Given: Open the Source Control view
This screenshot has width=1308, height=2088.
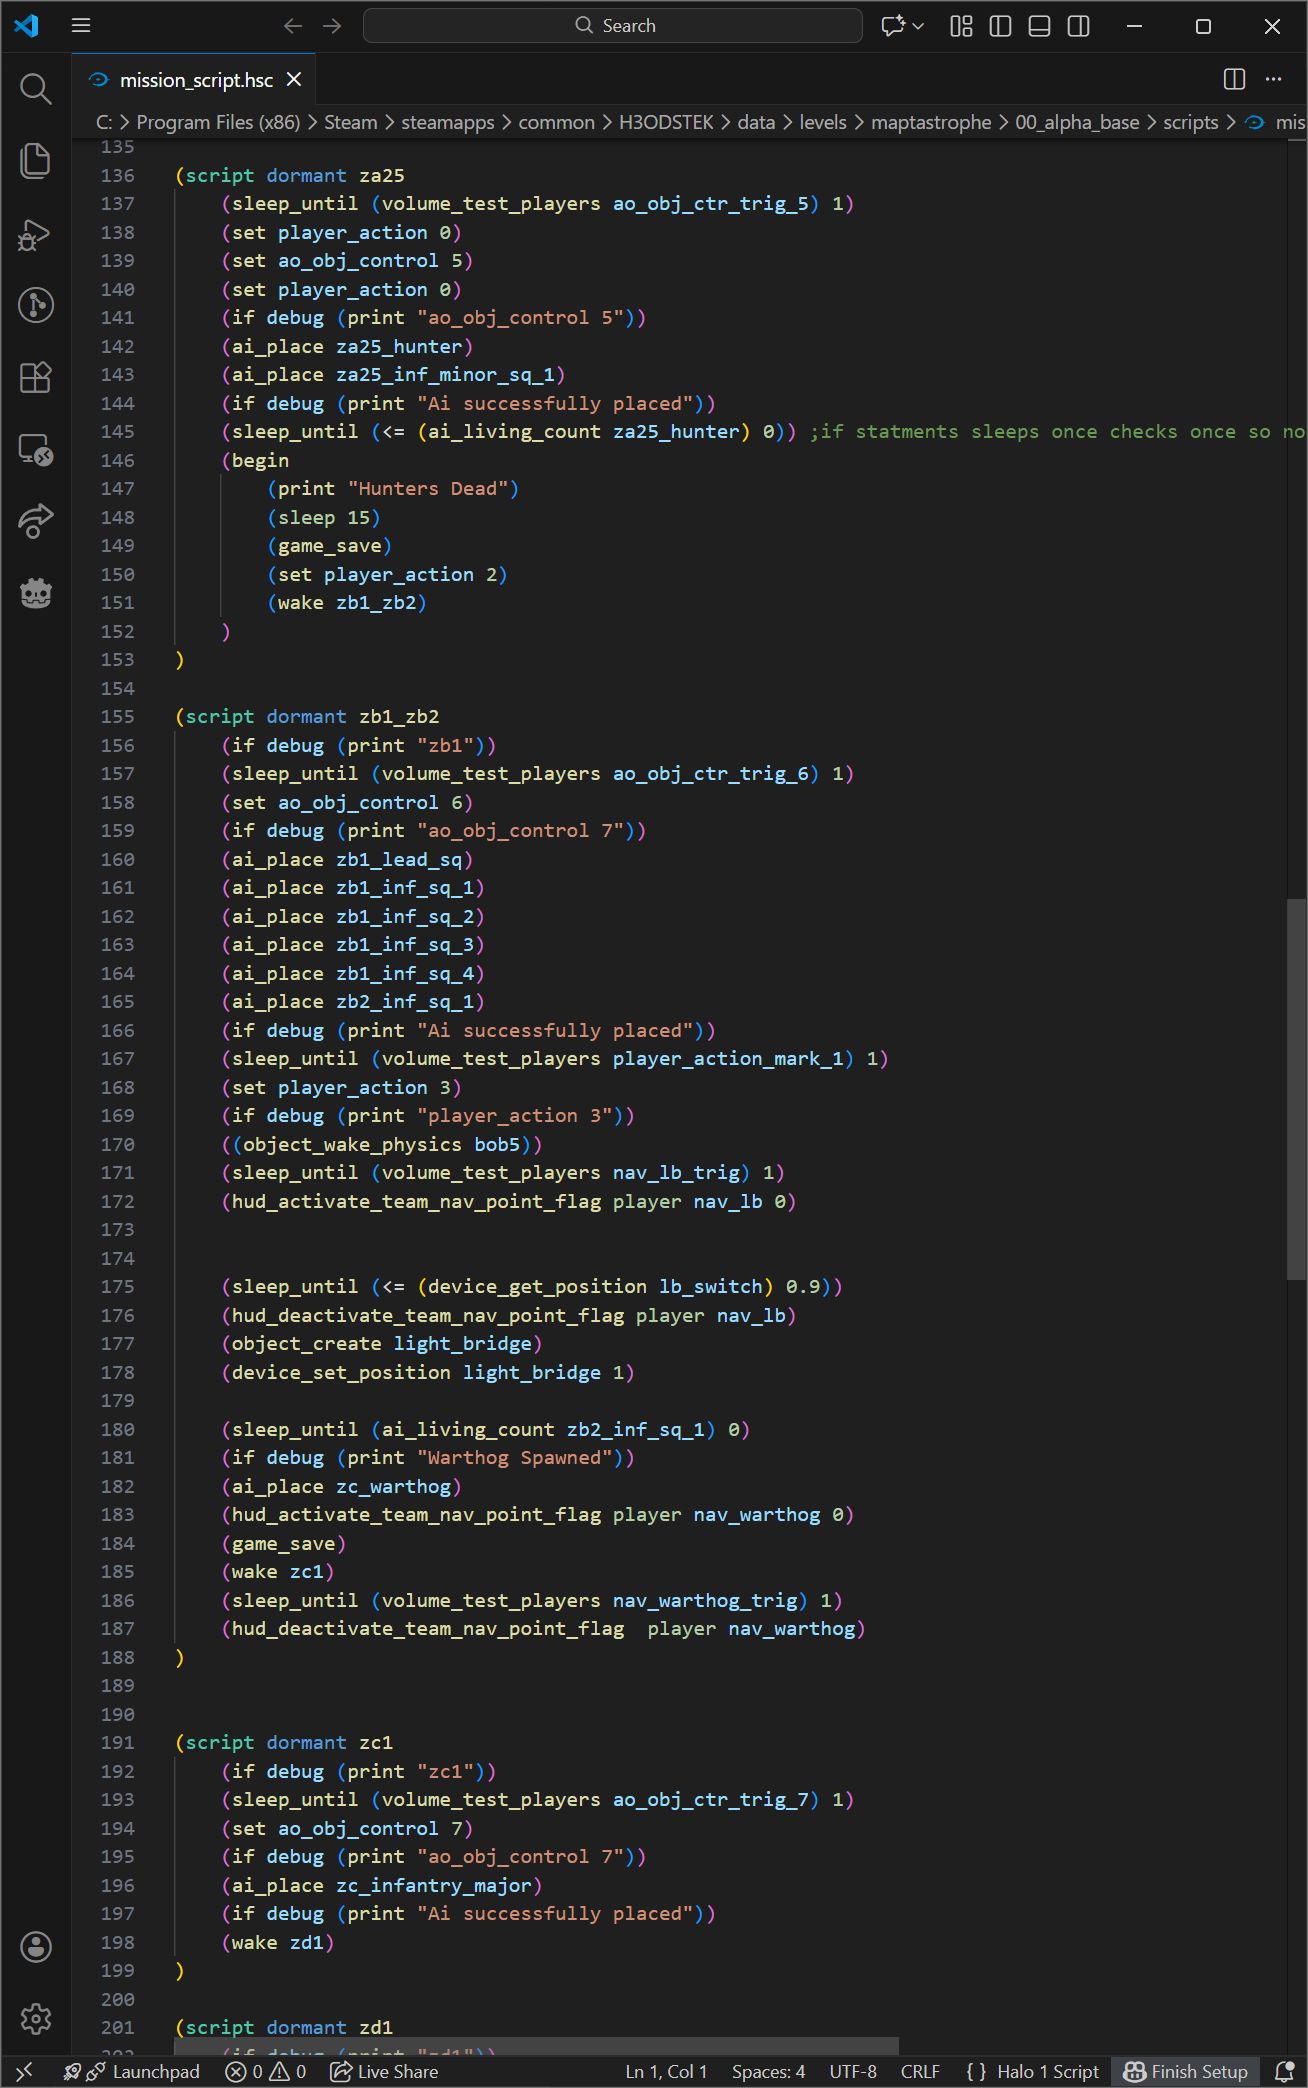Looking at the screenshot, I should pyautogui.click(x=36, y=305).
